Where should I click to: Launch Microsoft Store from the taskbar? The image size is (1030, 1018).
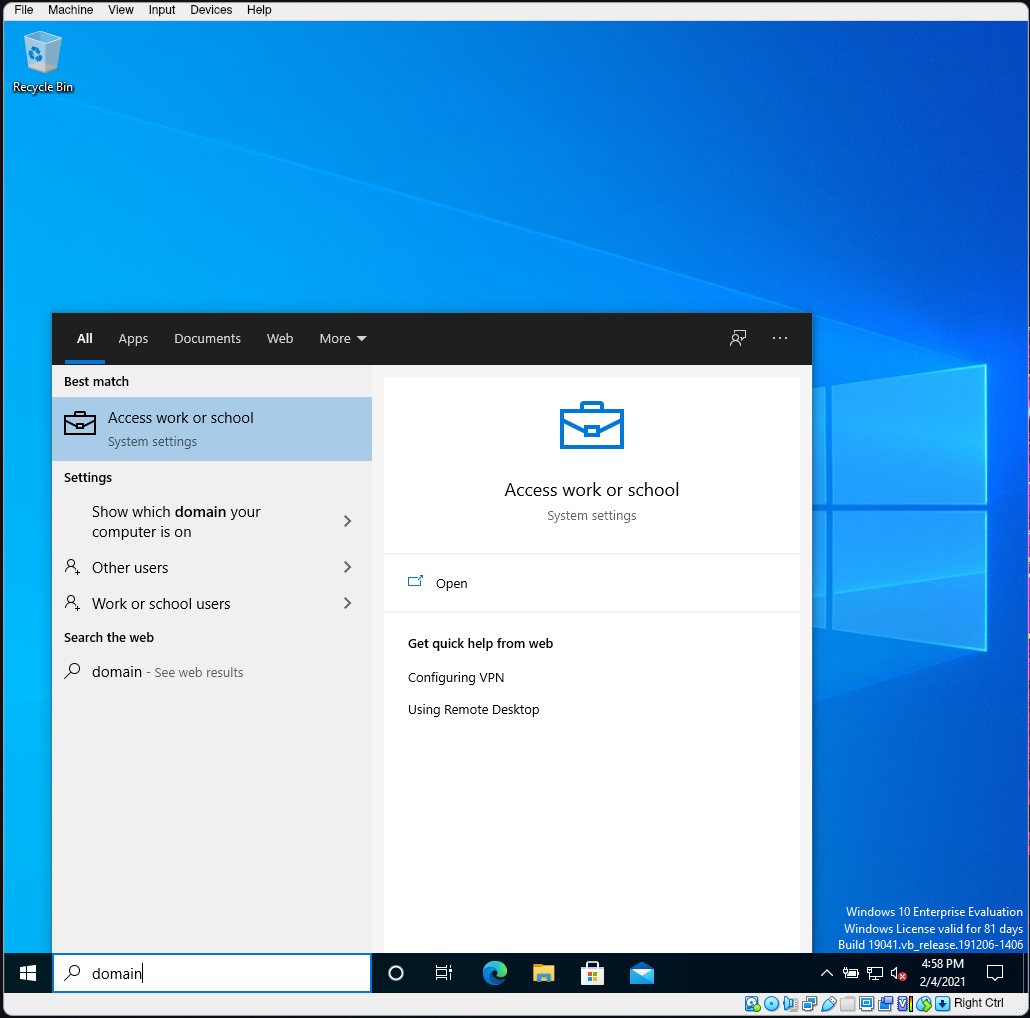pos(593,973)
